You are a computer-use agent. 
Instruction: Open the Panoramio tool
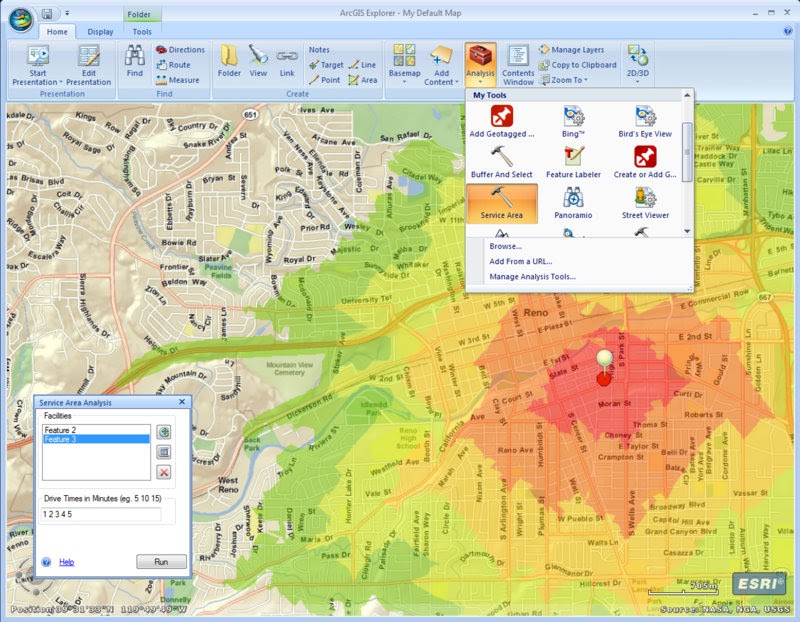(x=573, y=204)
